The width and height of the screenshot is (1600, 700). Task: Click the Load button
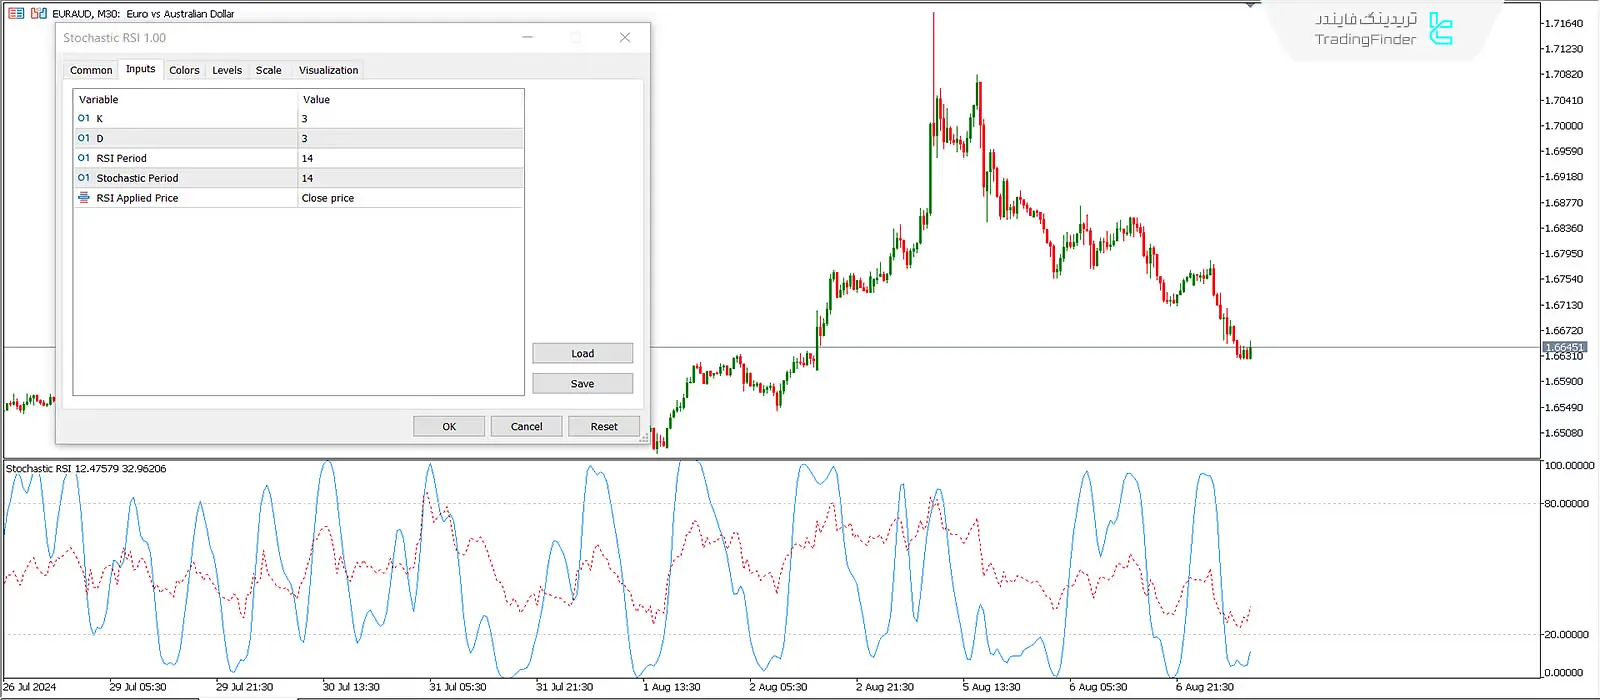(x=582, y=353)
